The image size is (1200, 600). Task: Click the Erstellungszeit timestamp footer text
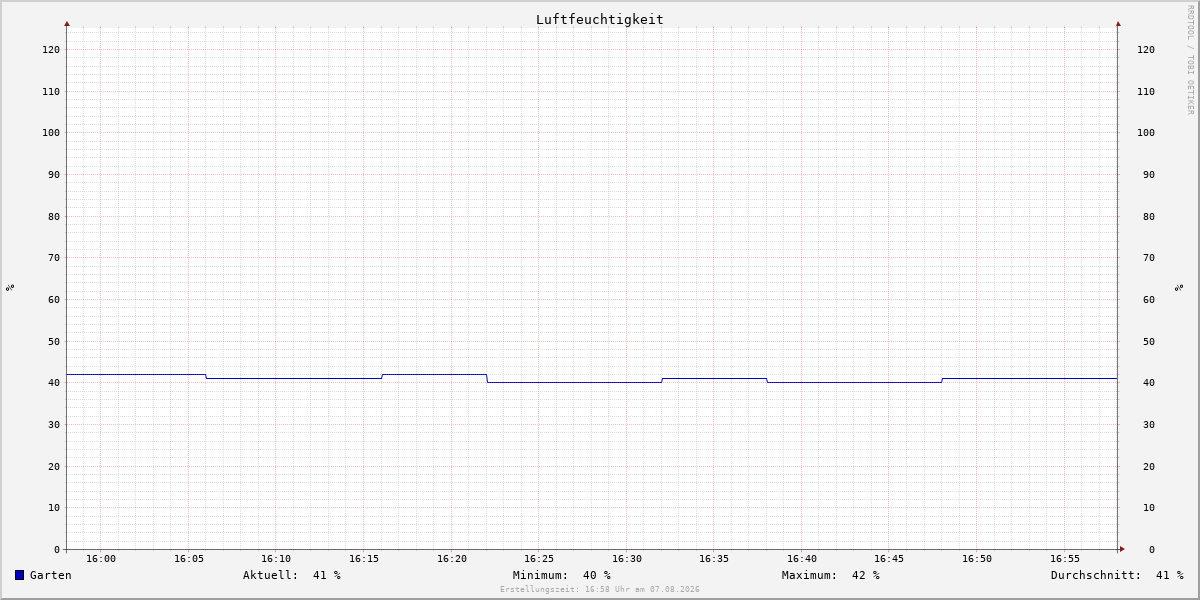click(x=600, y=590)
